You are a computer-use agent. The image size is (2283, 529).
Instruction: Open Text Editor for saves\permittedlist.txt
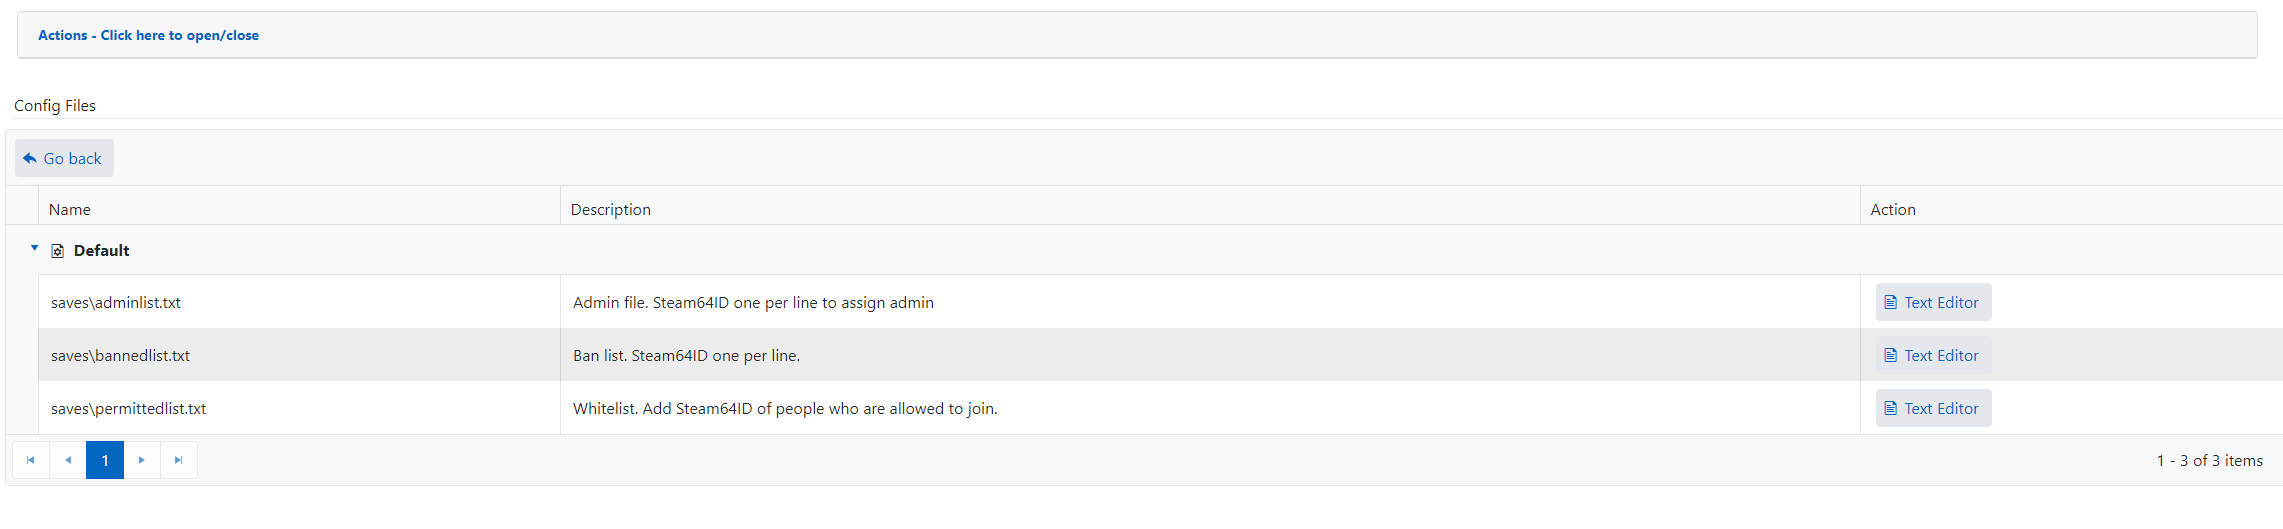1932,408
